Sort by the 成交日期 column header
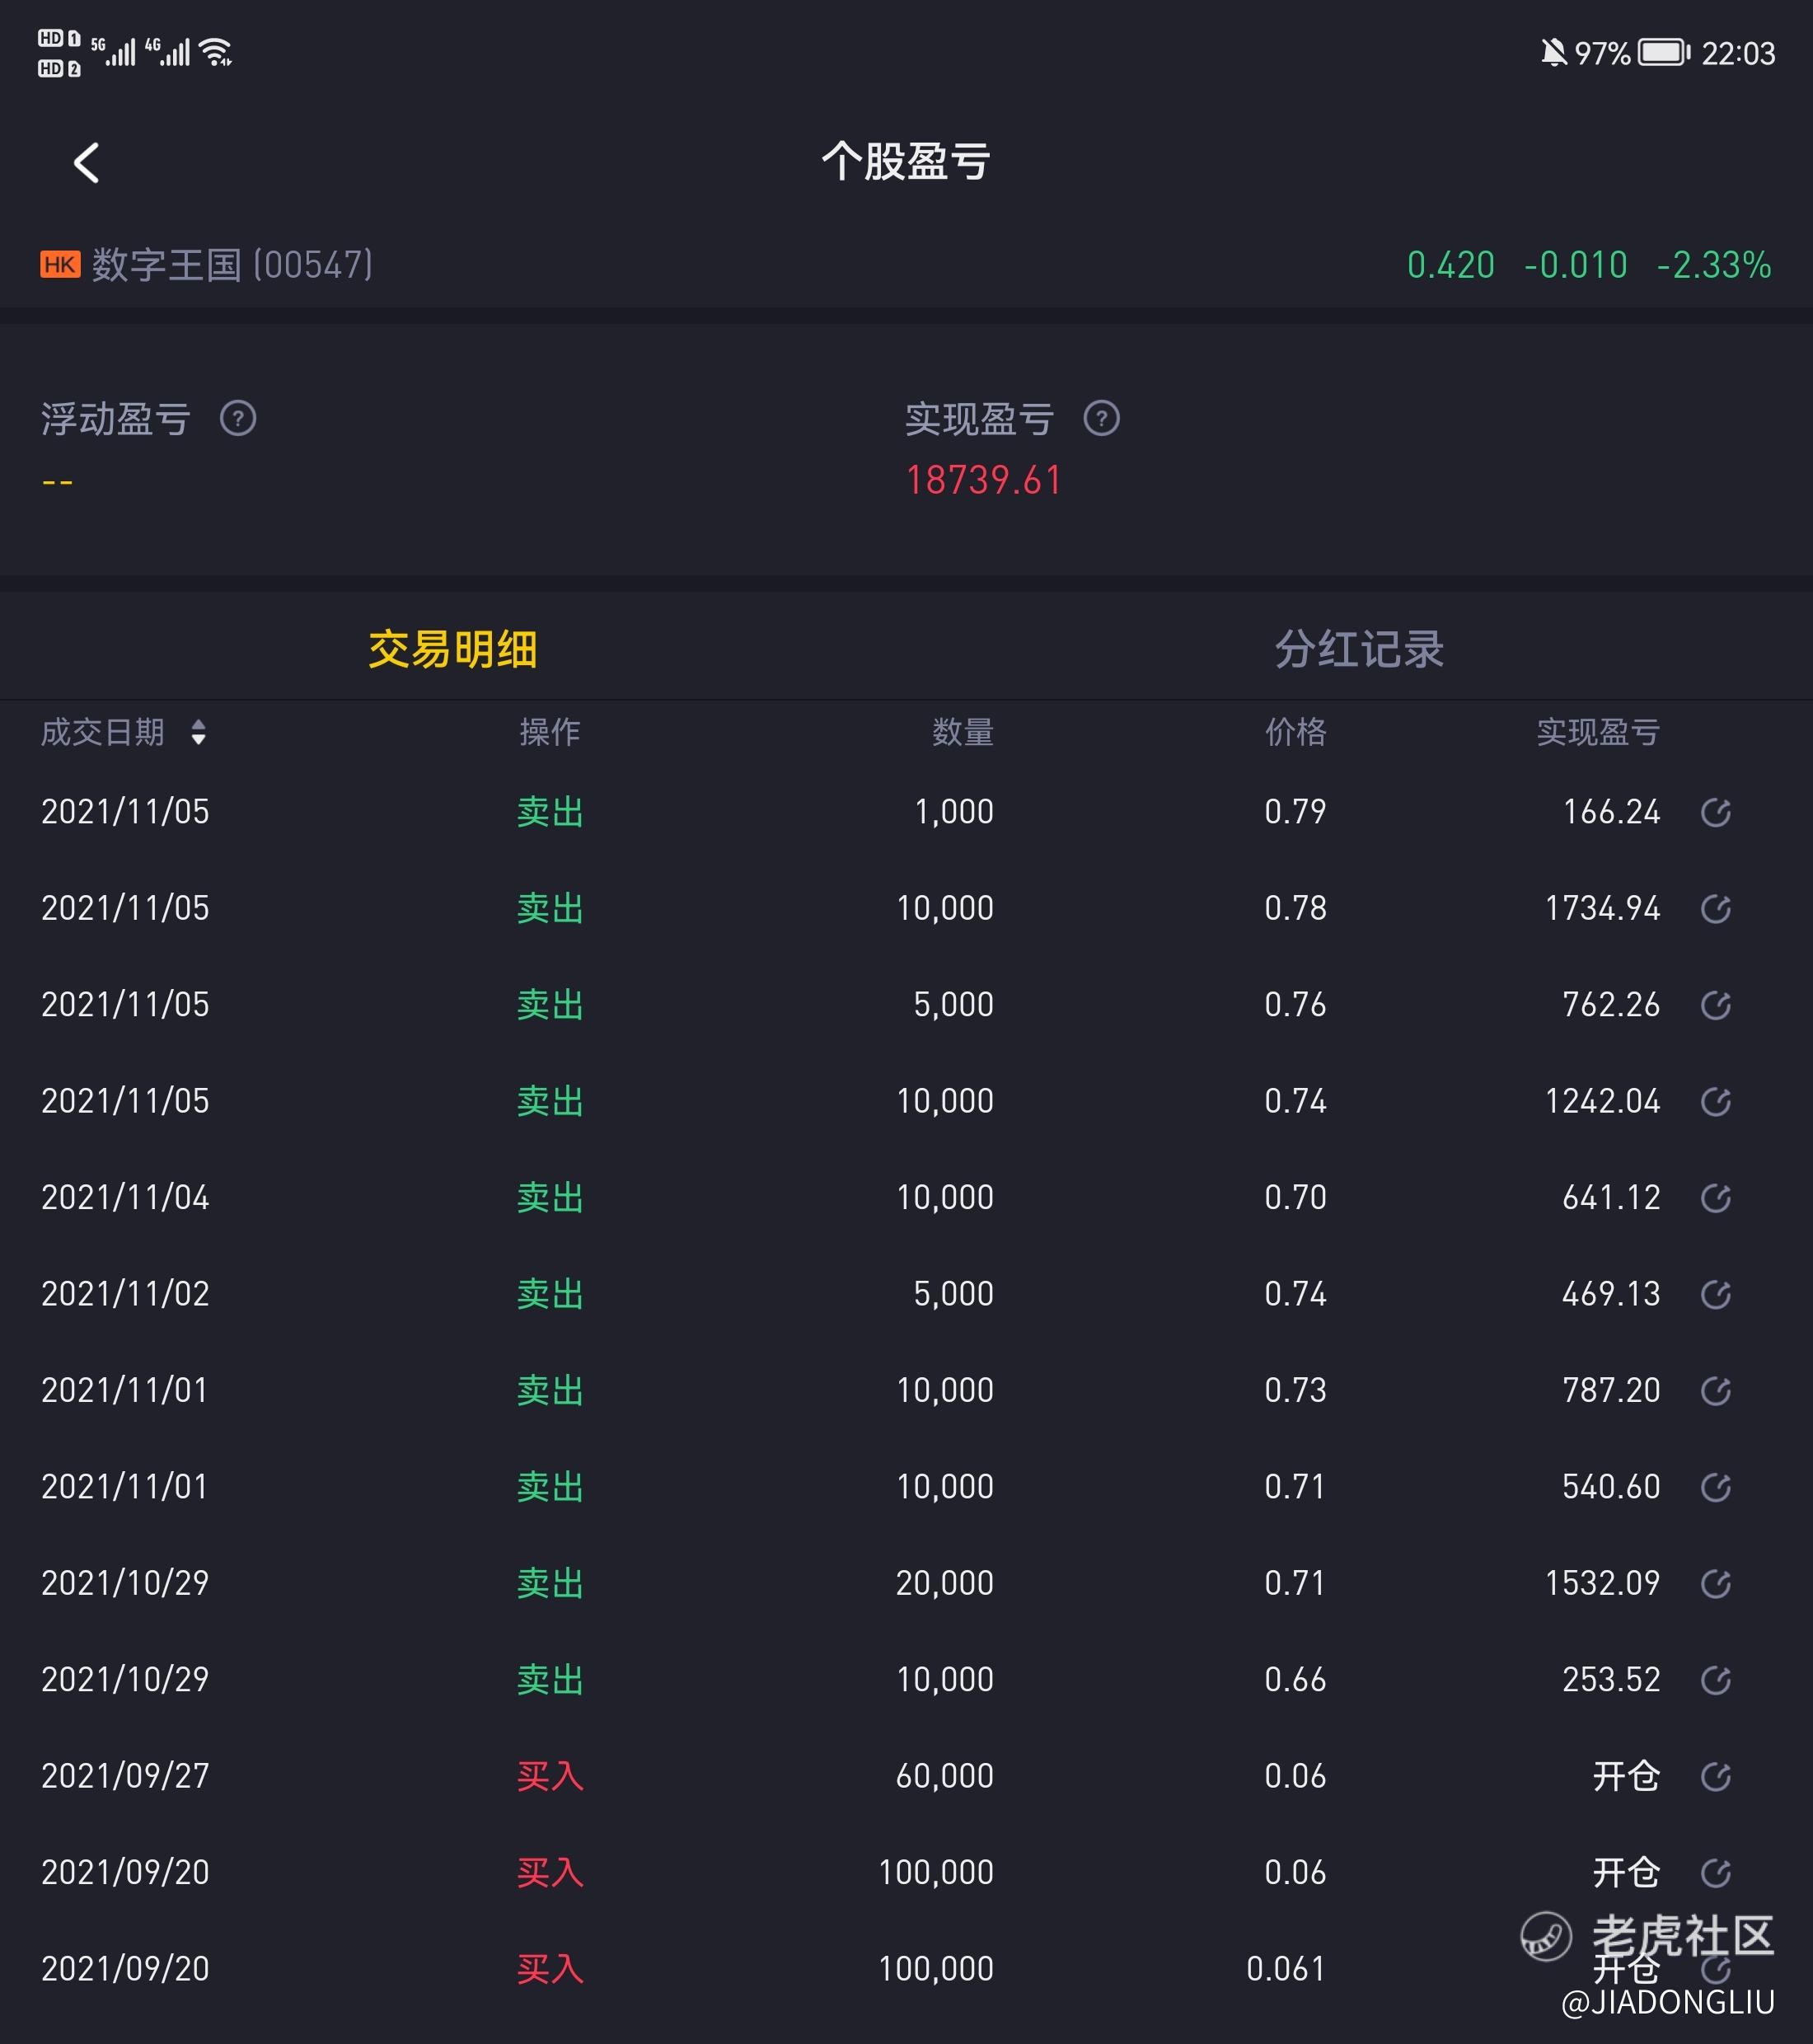 pos(103,732)
